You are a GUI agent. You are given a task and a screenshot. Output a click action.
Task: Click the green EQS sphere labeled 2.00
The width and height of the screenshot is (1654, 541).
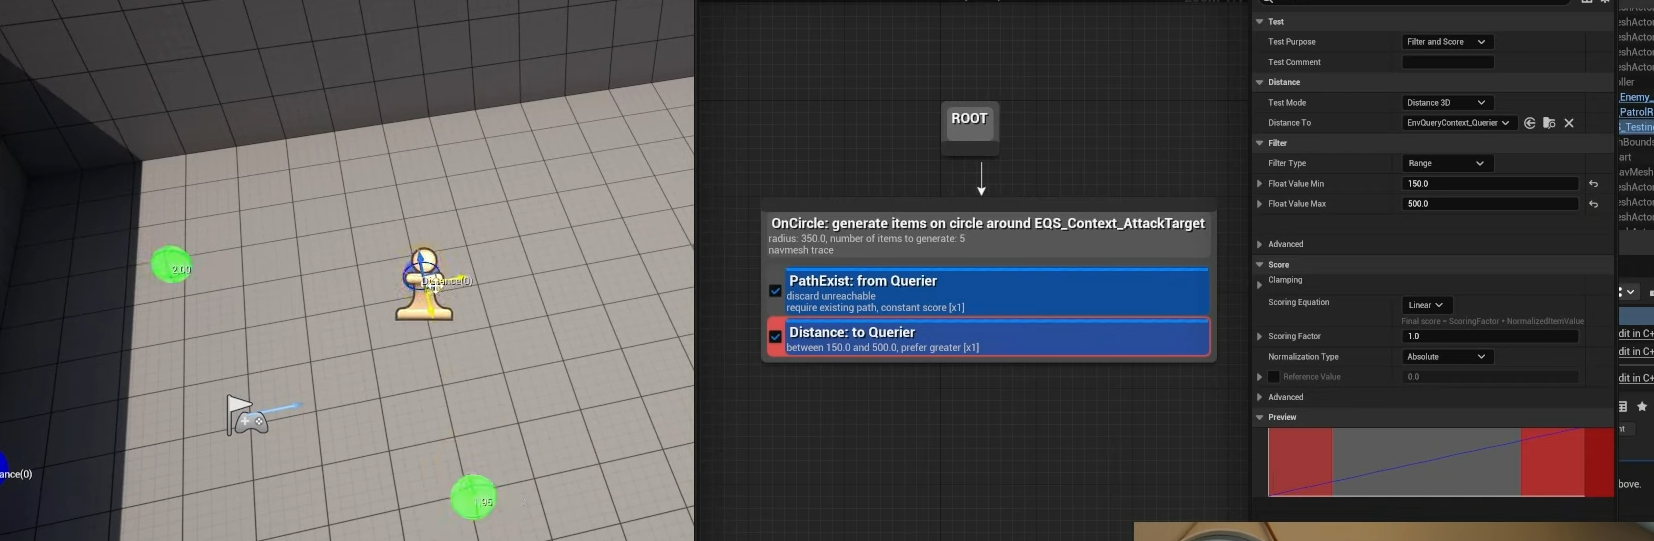(171, 265)
